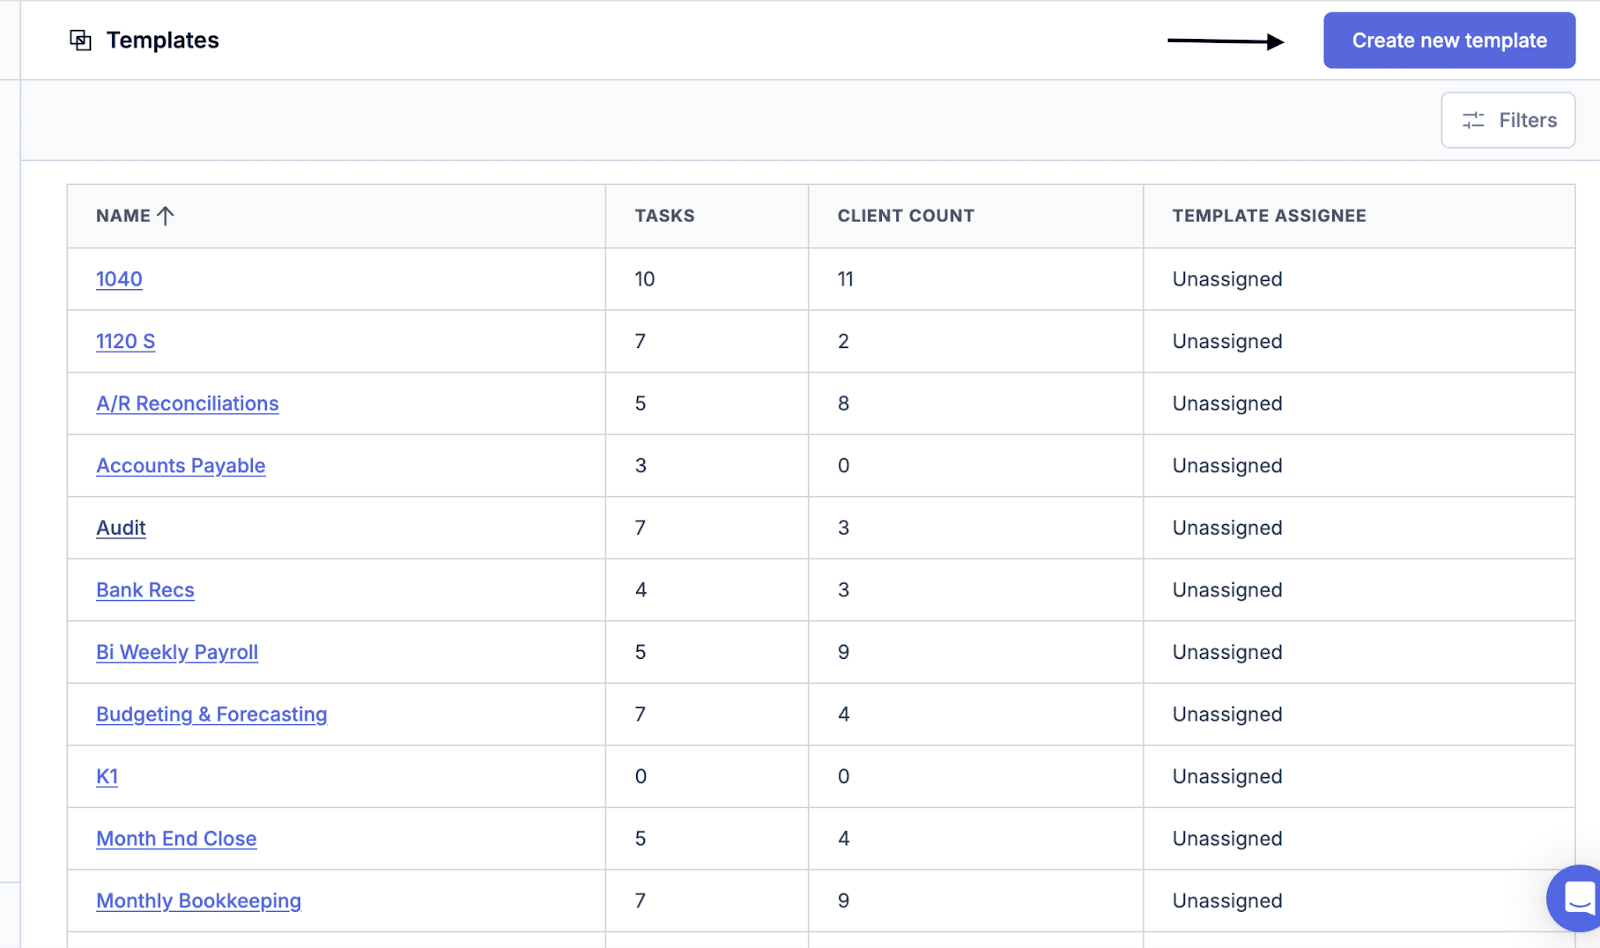Select the Bi Weekly Payroll template

pos(177,652)
